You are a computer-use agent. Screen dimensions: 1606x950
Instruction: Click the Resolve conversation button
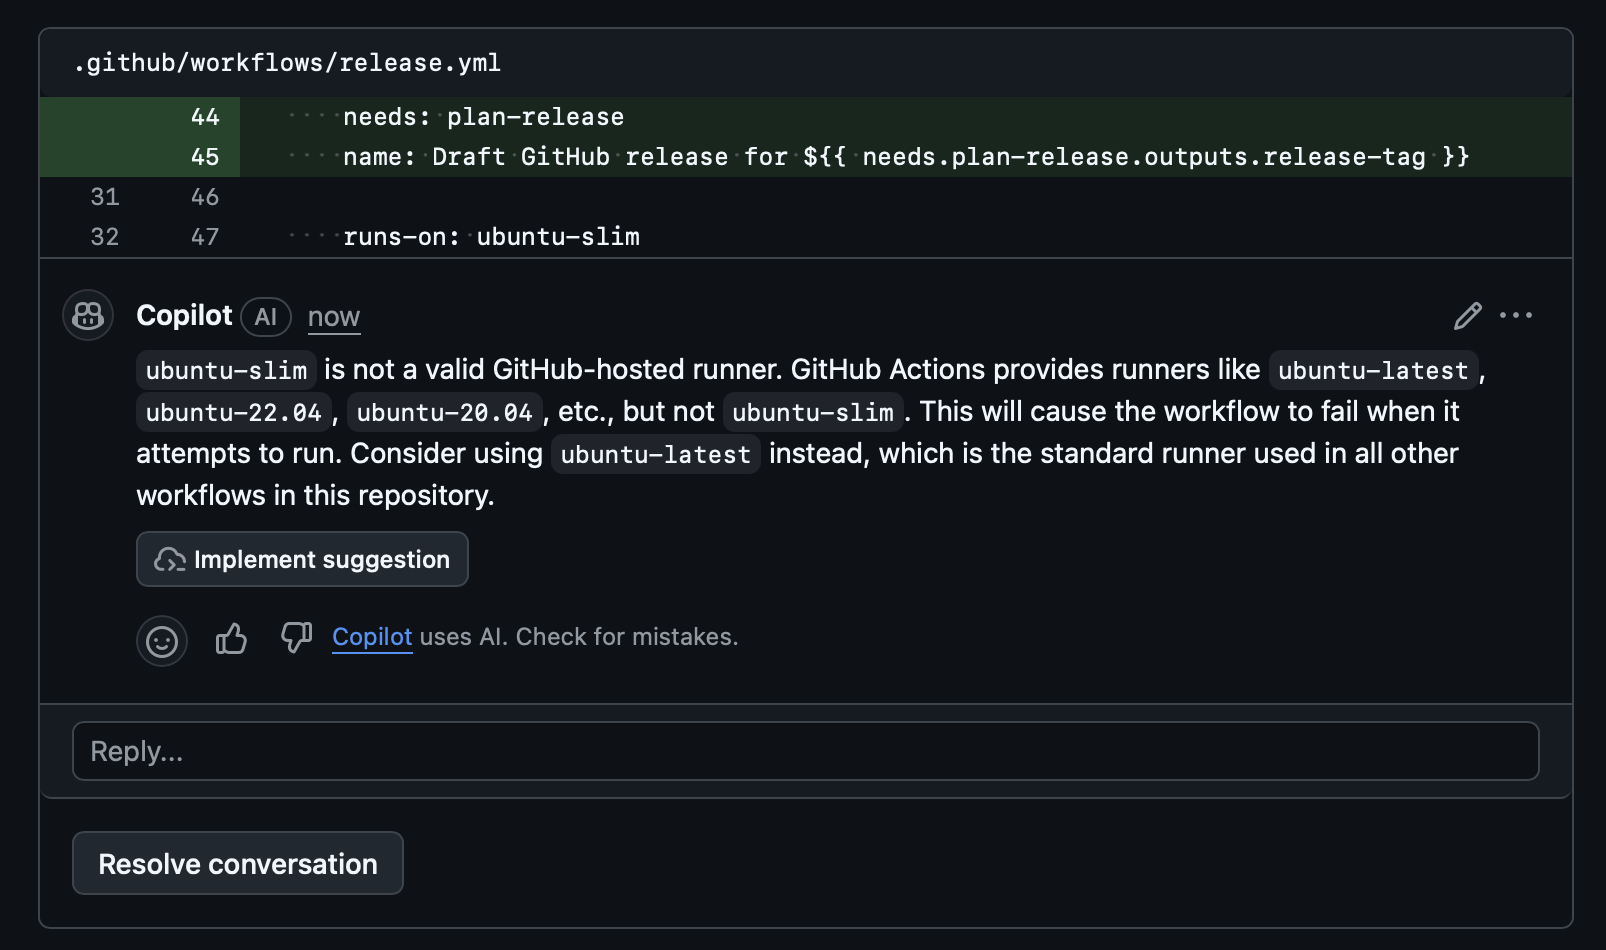[238, 863]
